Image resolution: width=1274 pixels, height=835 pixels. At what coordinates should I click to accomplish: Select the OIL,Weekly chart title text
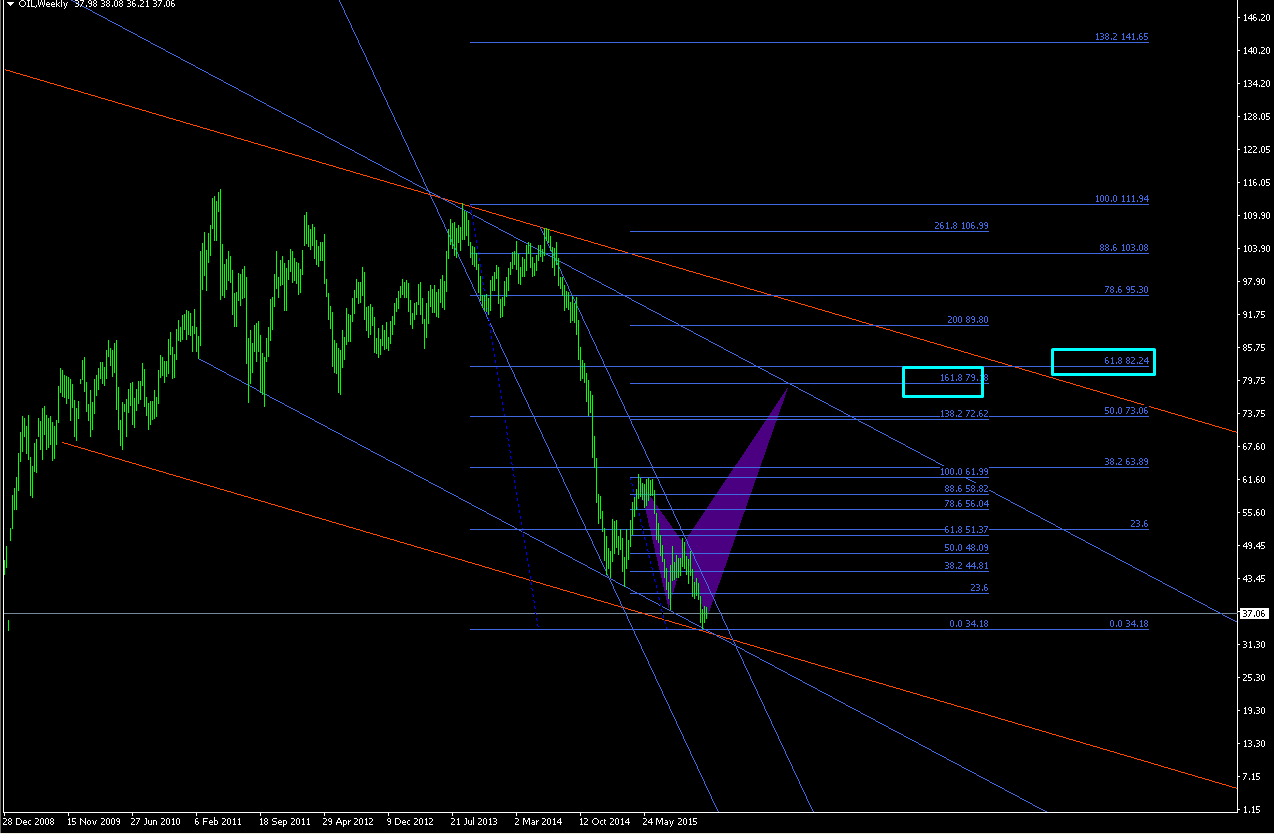point(42,5)
